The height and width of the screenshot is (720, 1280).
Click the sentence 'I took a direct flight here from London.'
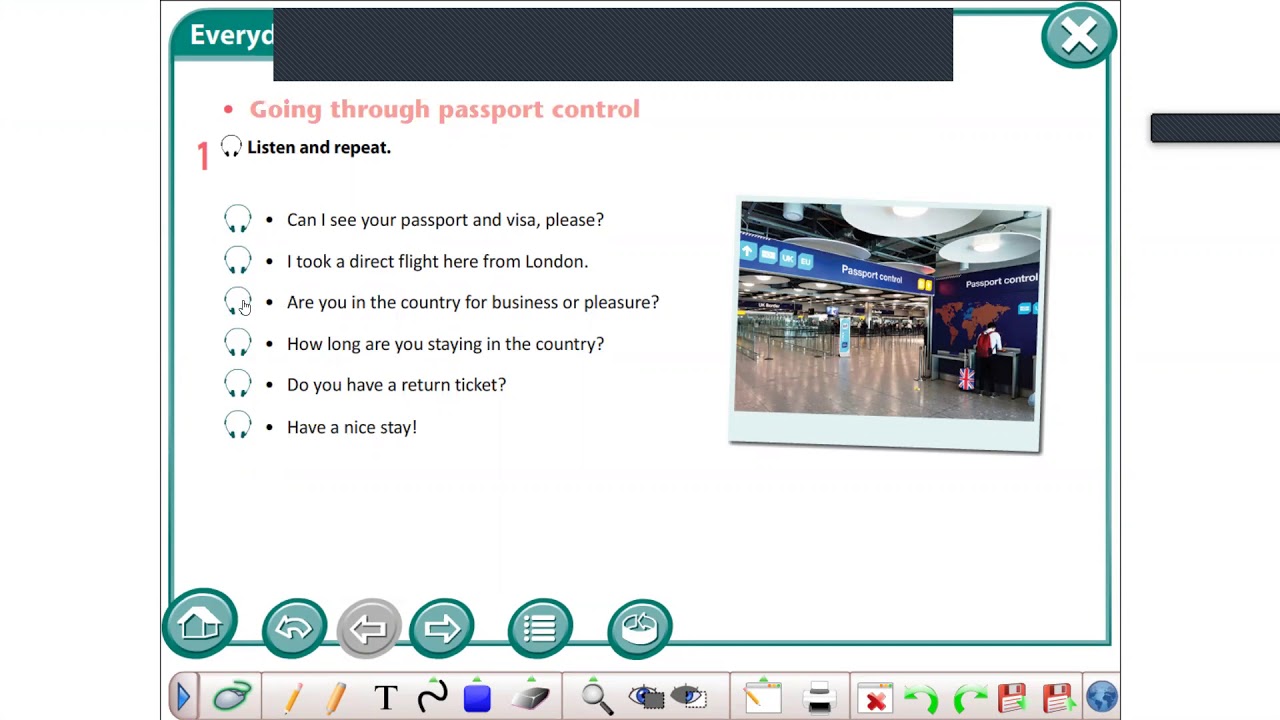click(x=437, y=261)
